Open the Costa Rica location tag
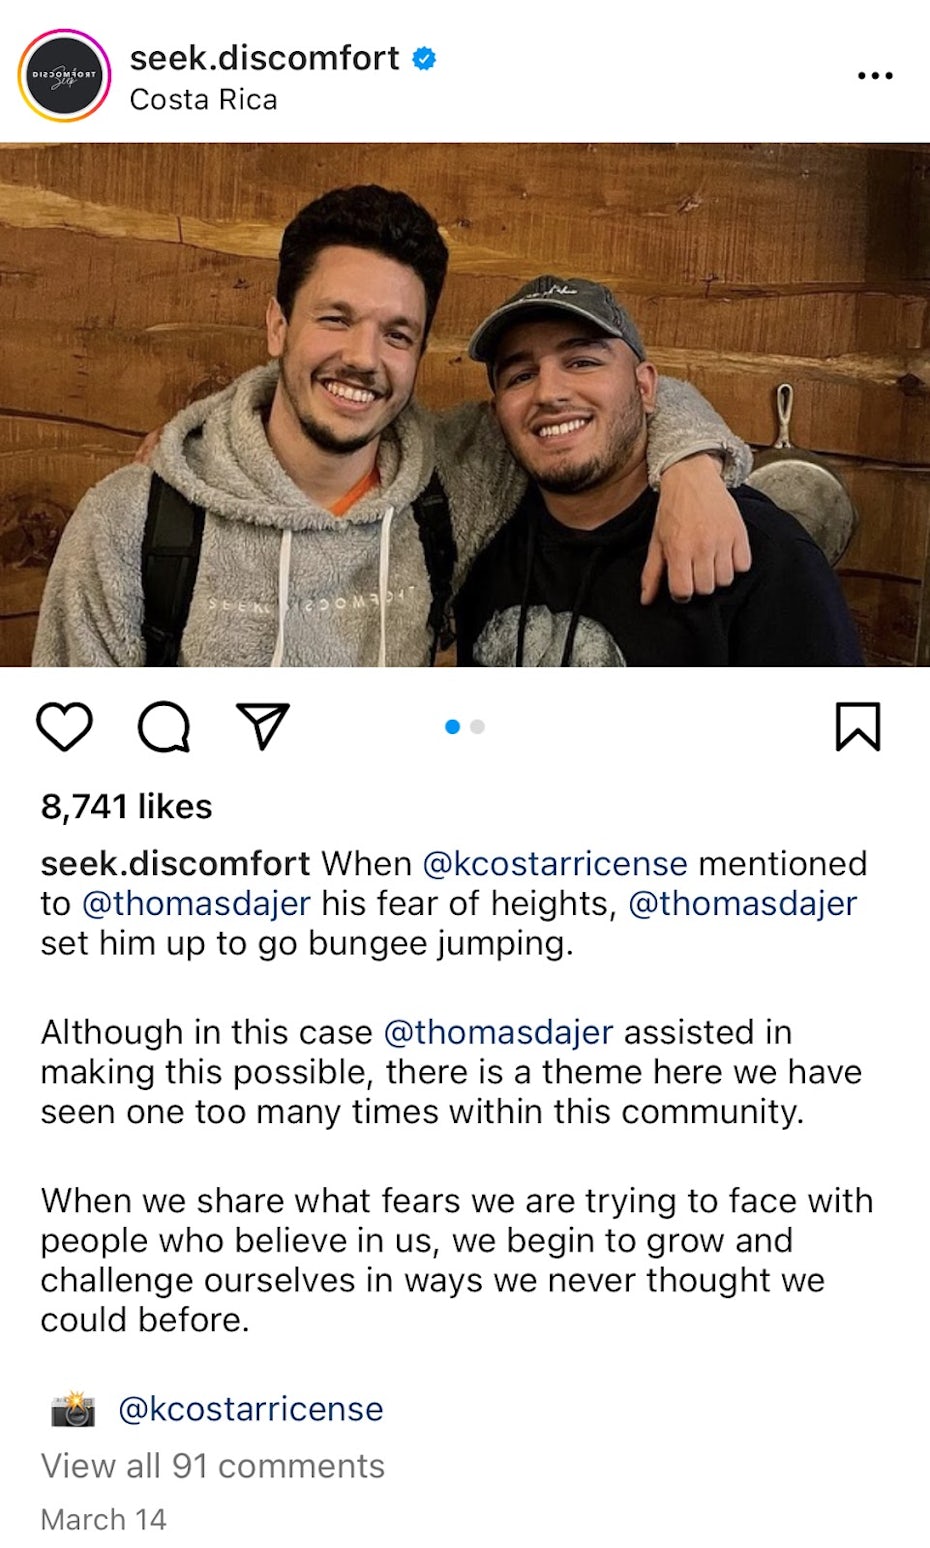930x1548 pixels. click(x=203, y=100)
